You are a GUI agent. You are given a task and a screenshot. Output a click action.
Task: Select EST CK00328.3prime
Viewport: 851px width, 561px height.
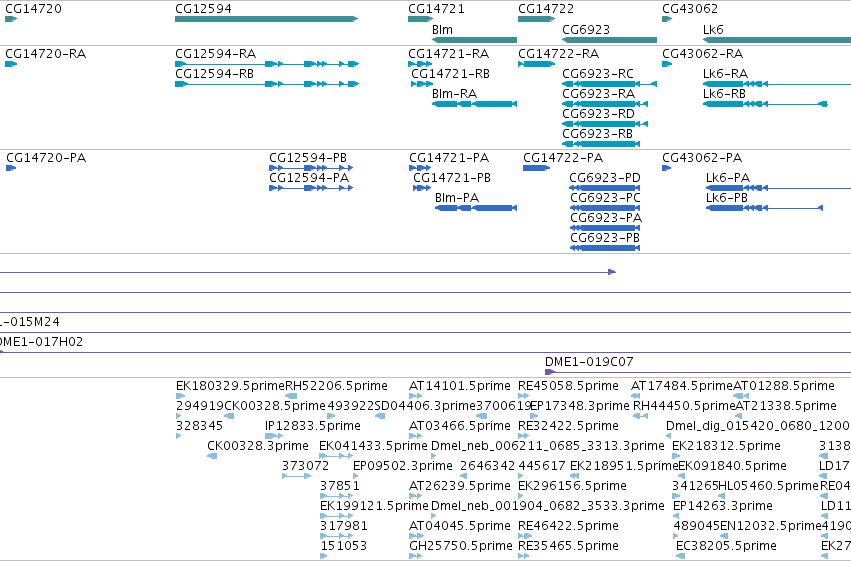pos(212,456)
